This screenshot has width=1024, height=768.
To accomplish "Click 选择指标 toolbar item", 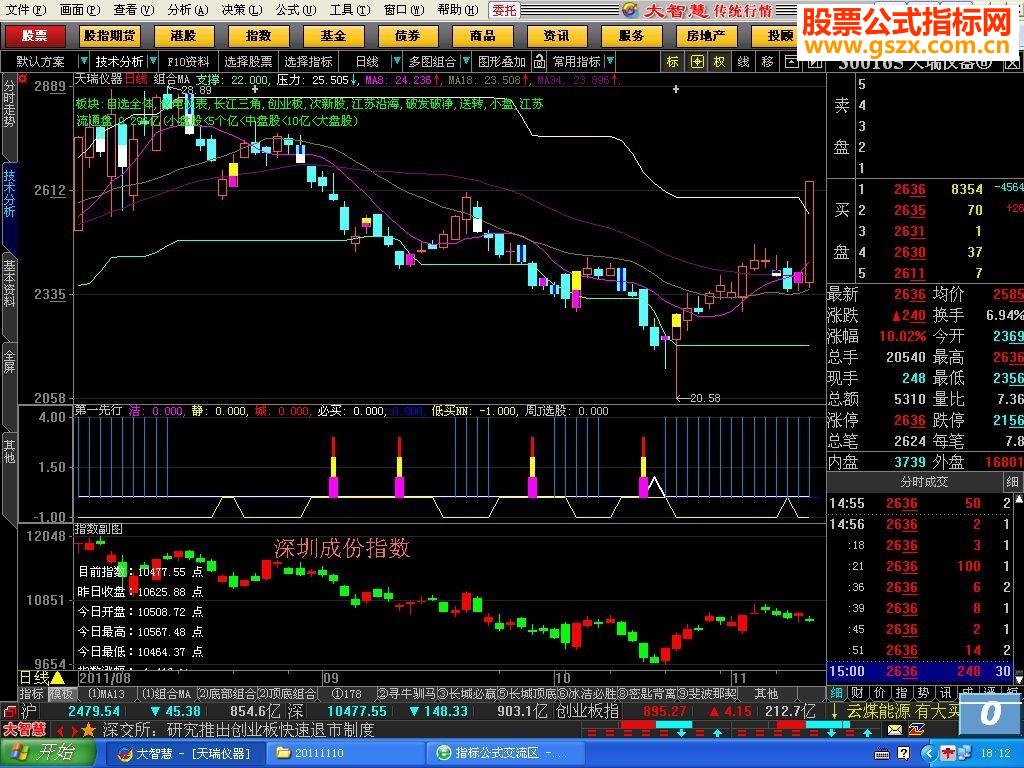I will tap(308, 61).
